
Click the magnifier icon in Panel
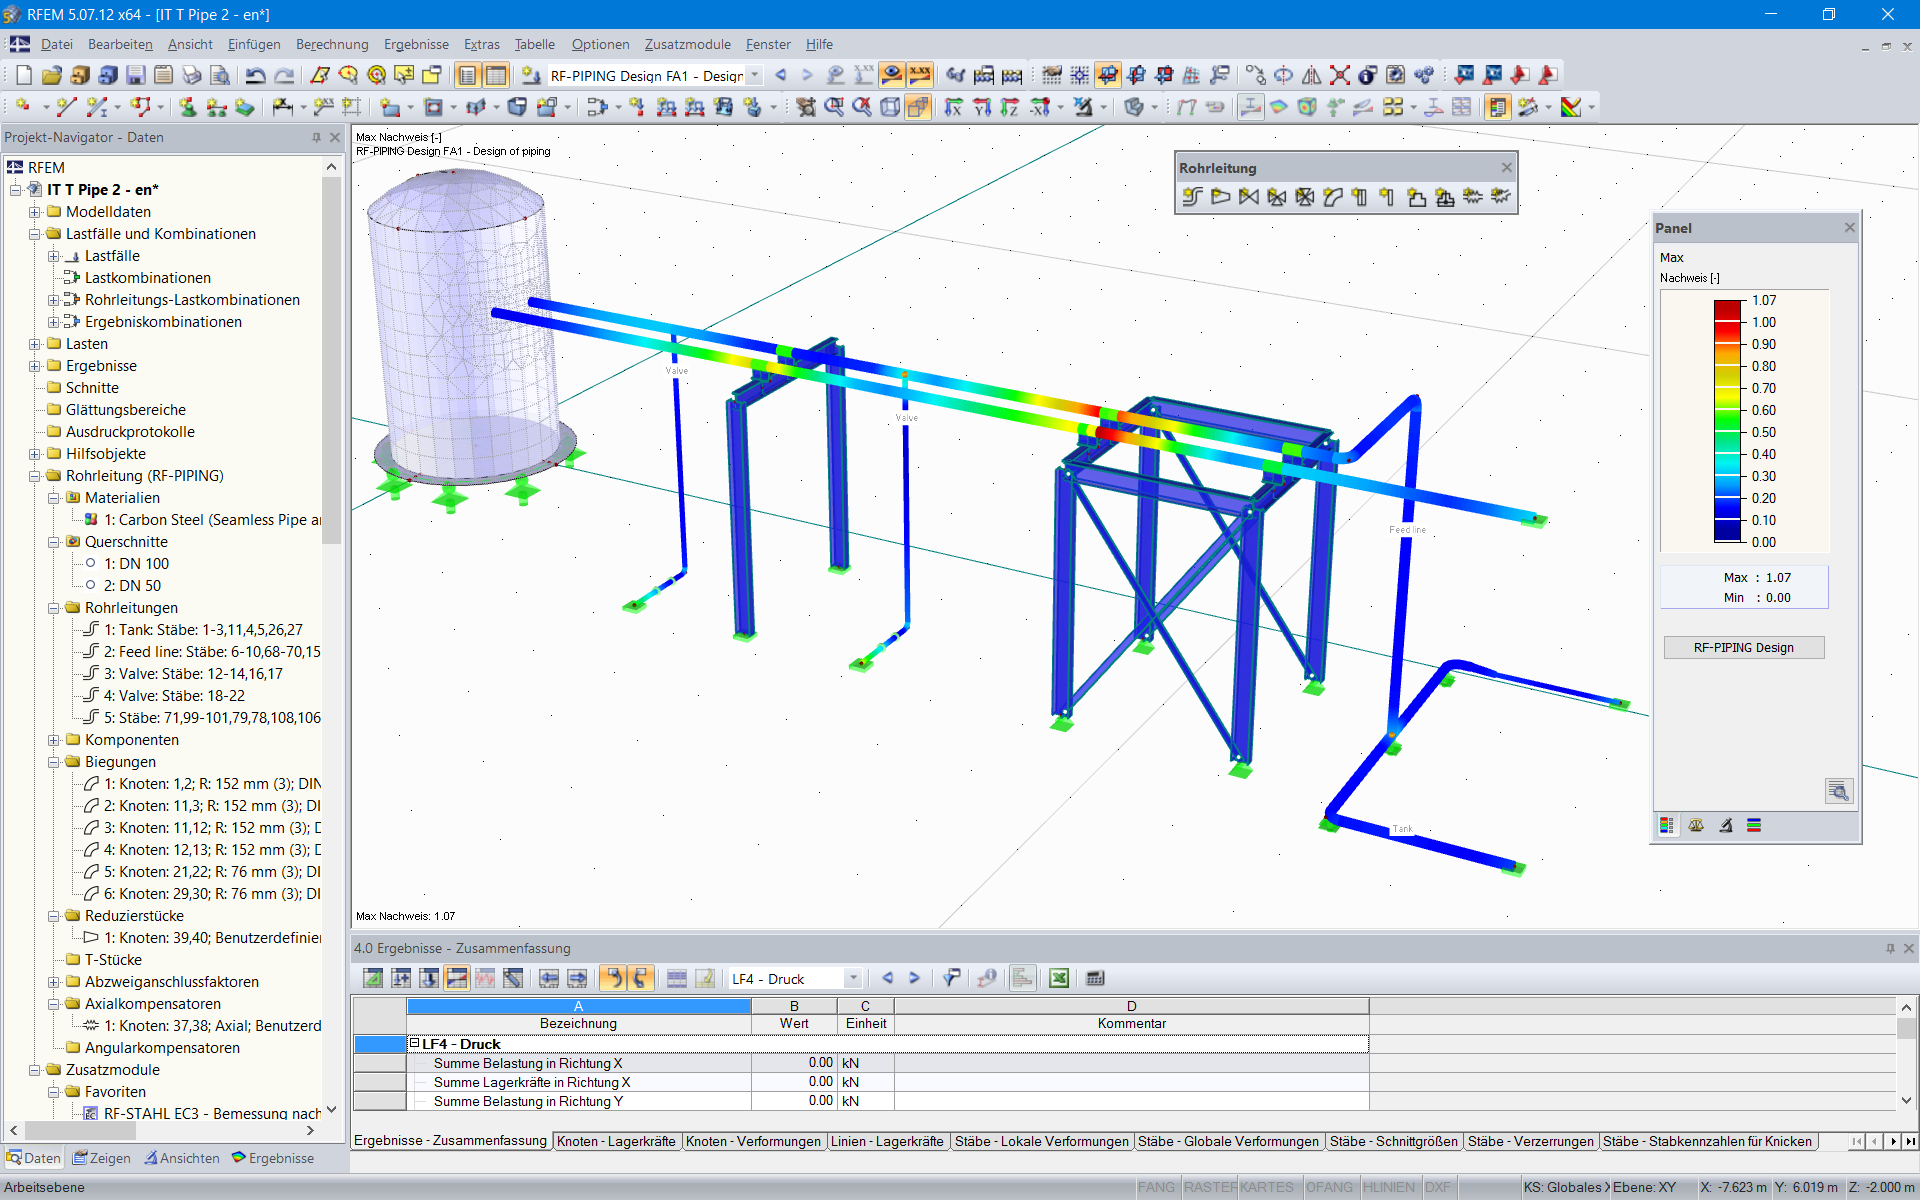pos(1838,791)
